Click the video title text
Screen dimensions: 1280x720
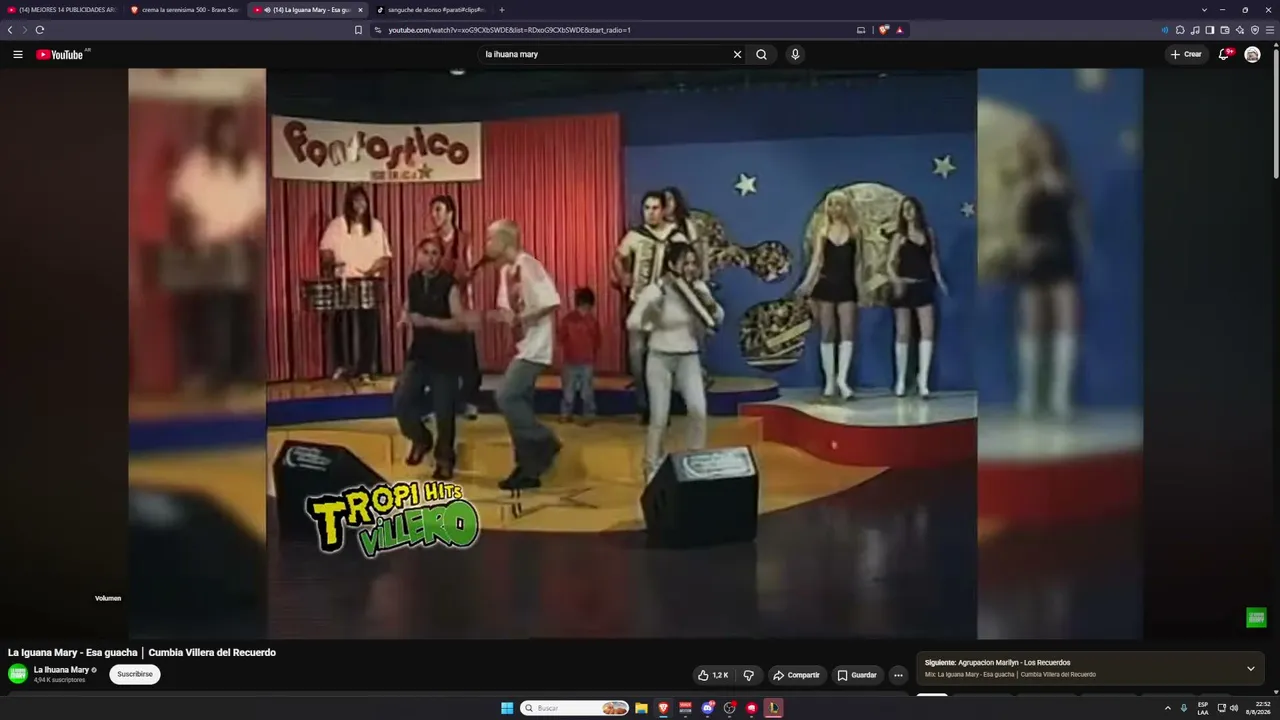pos(142,652)
